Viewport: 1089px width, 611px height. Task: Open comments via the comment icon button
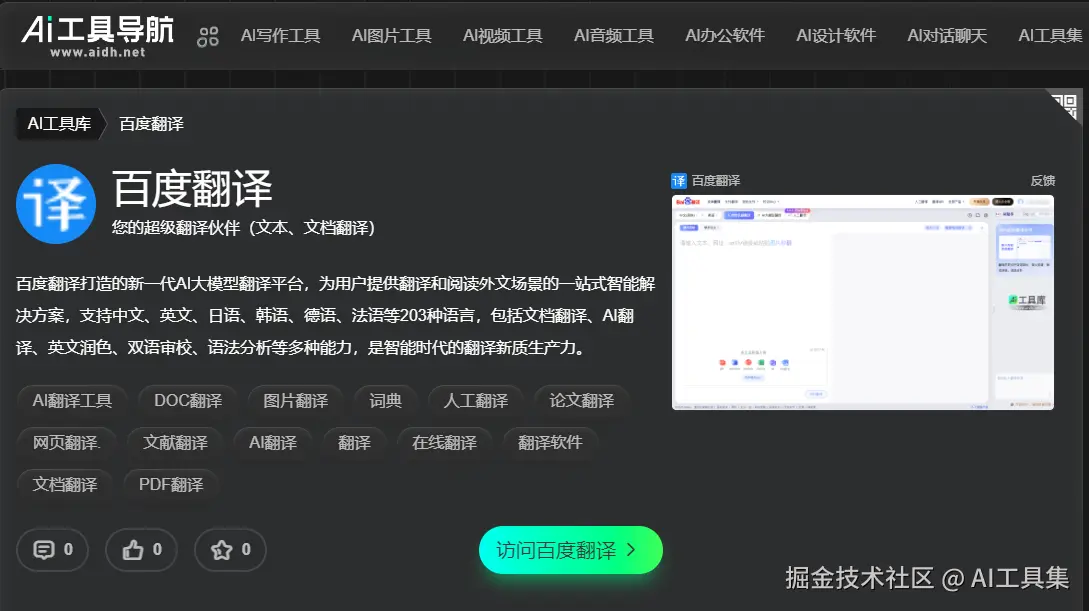[x=53, y=550]
